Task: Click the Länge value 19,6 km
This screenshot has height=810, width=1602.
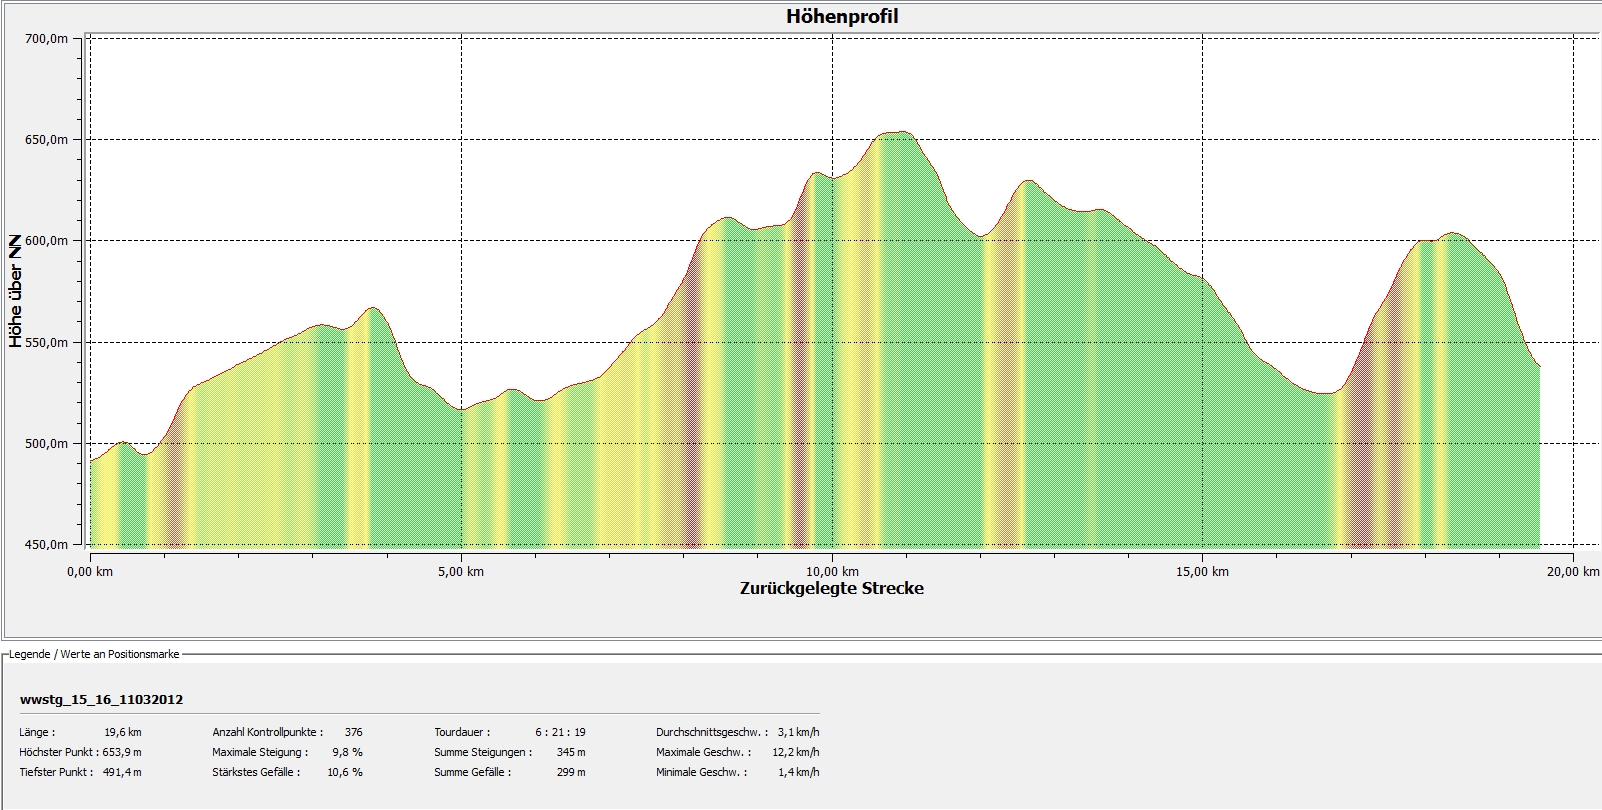Action: click(x=123, y=732)
